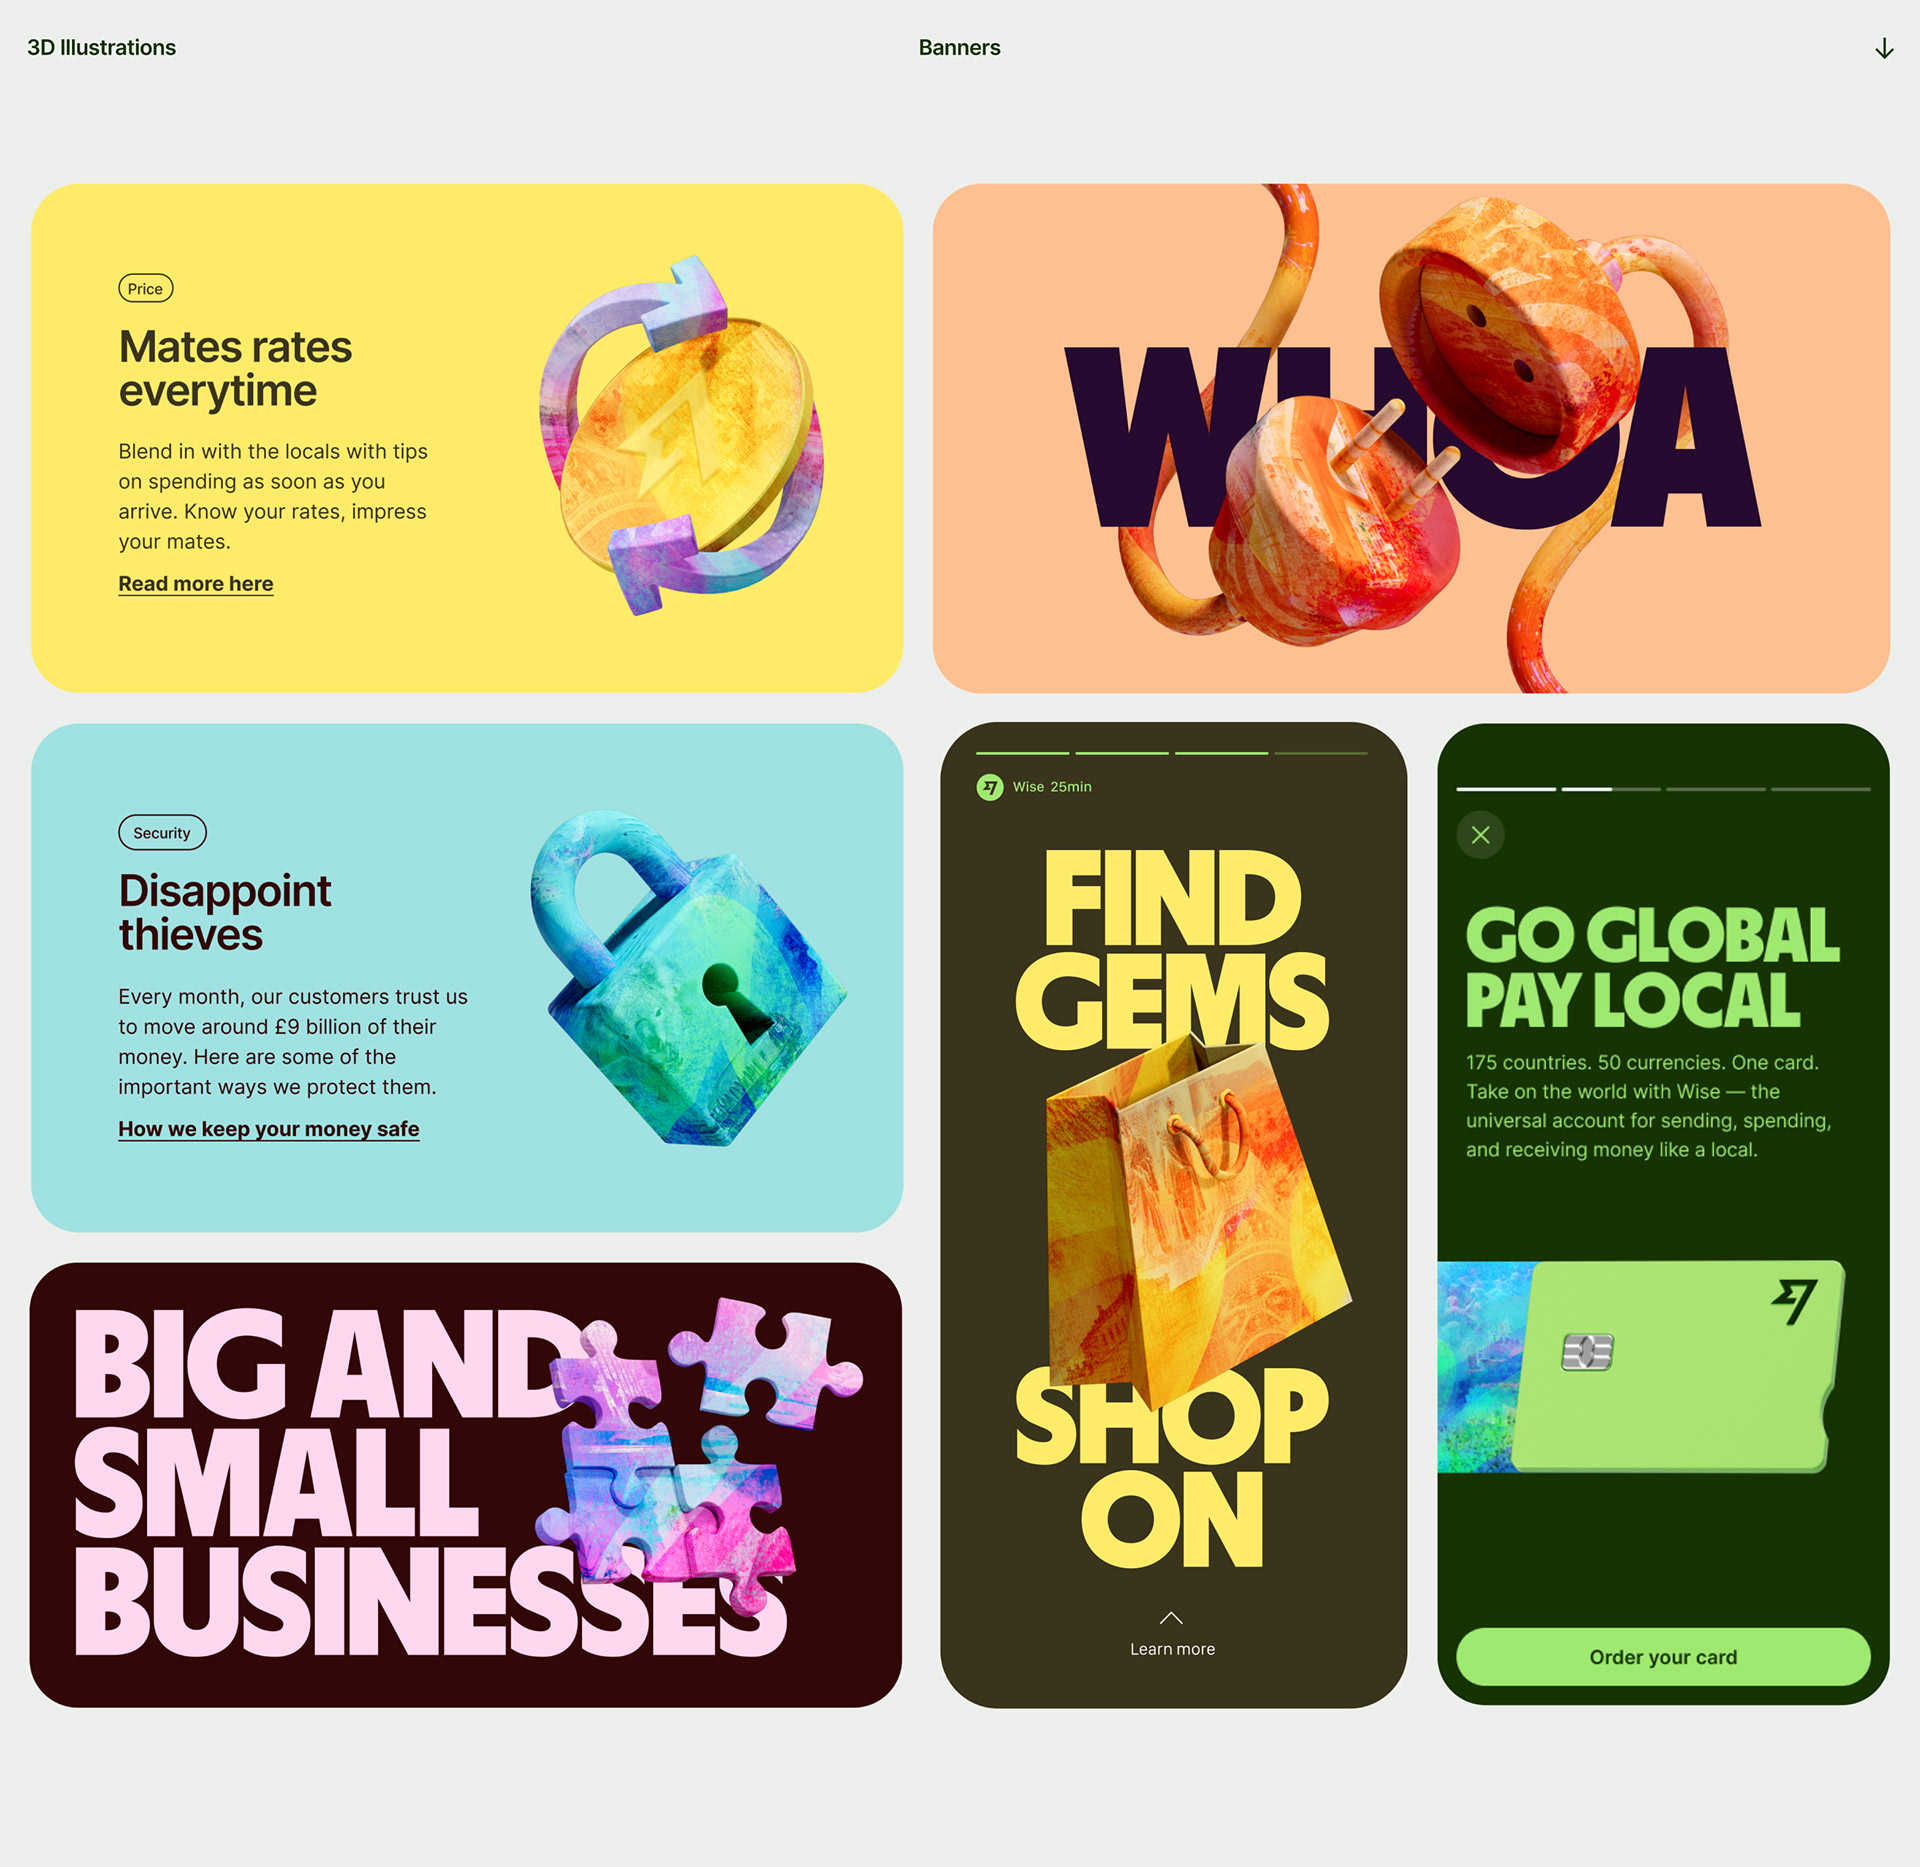The height and width of the screenshot is (1867, 1920).
Task: Select the Price tag label
Action: (x=146, y=289)
